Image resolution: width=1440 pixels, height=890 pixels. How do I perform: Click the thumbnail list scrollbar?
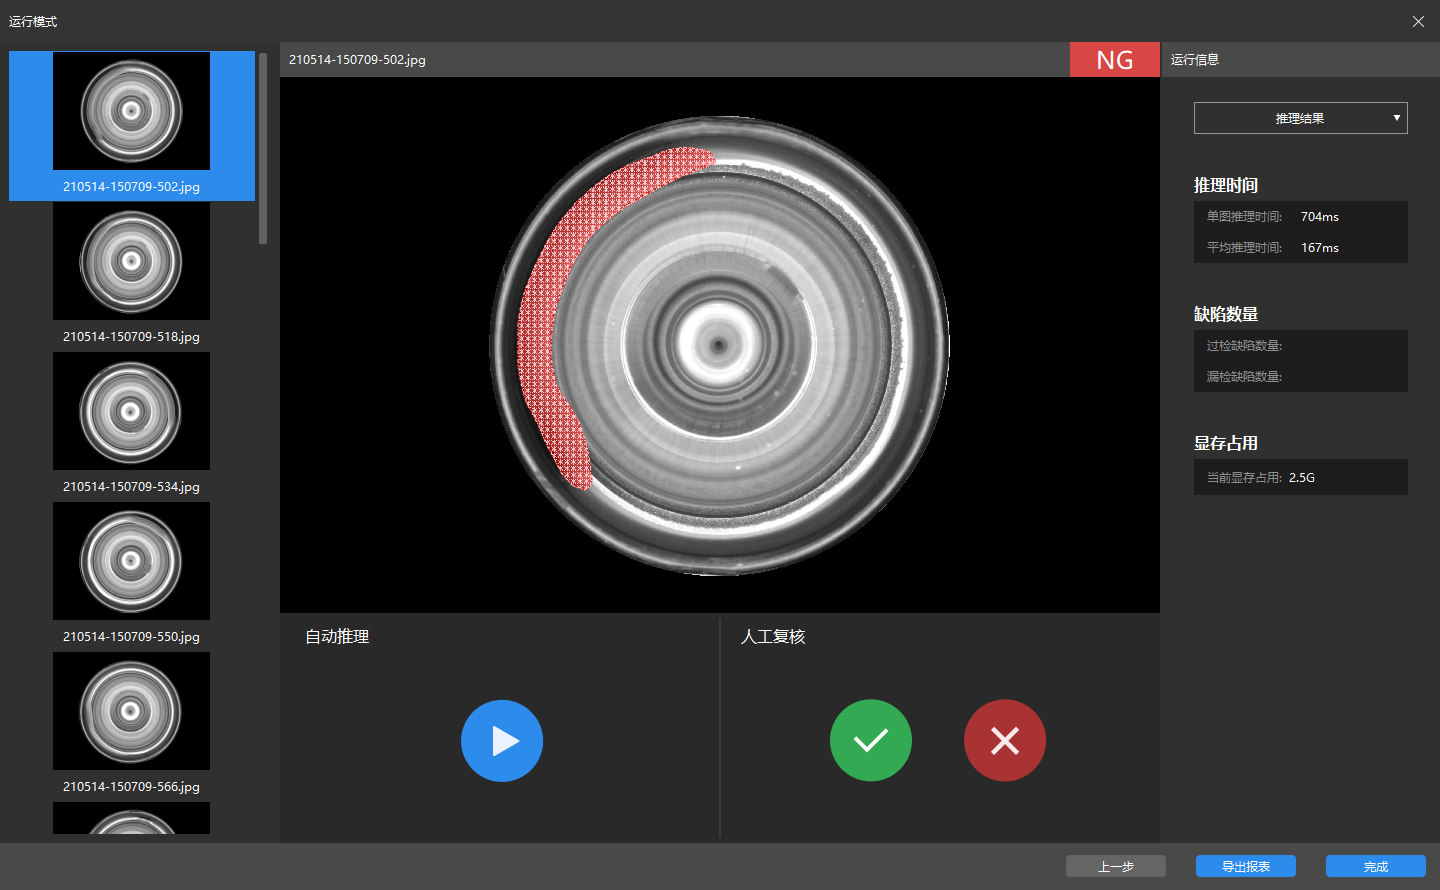coord(263,148)
